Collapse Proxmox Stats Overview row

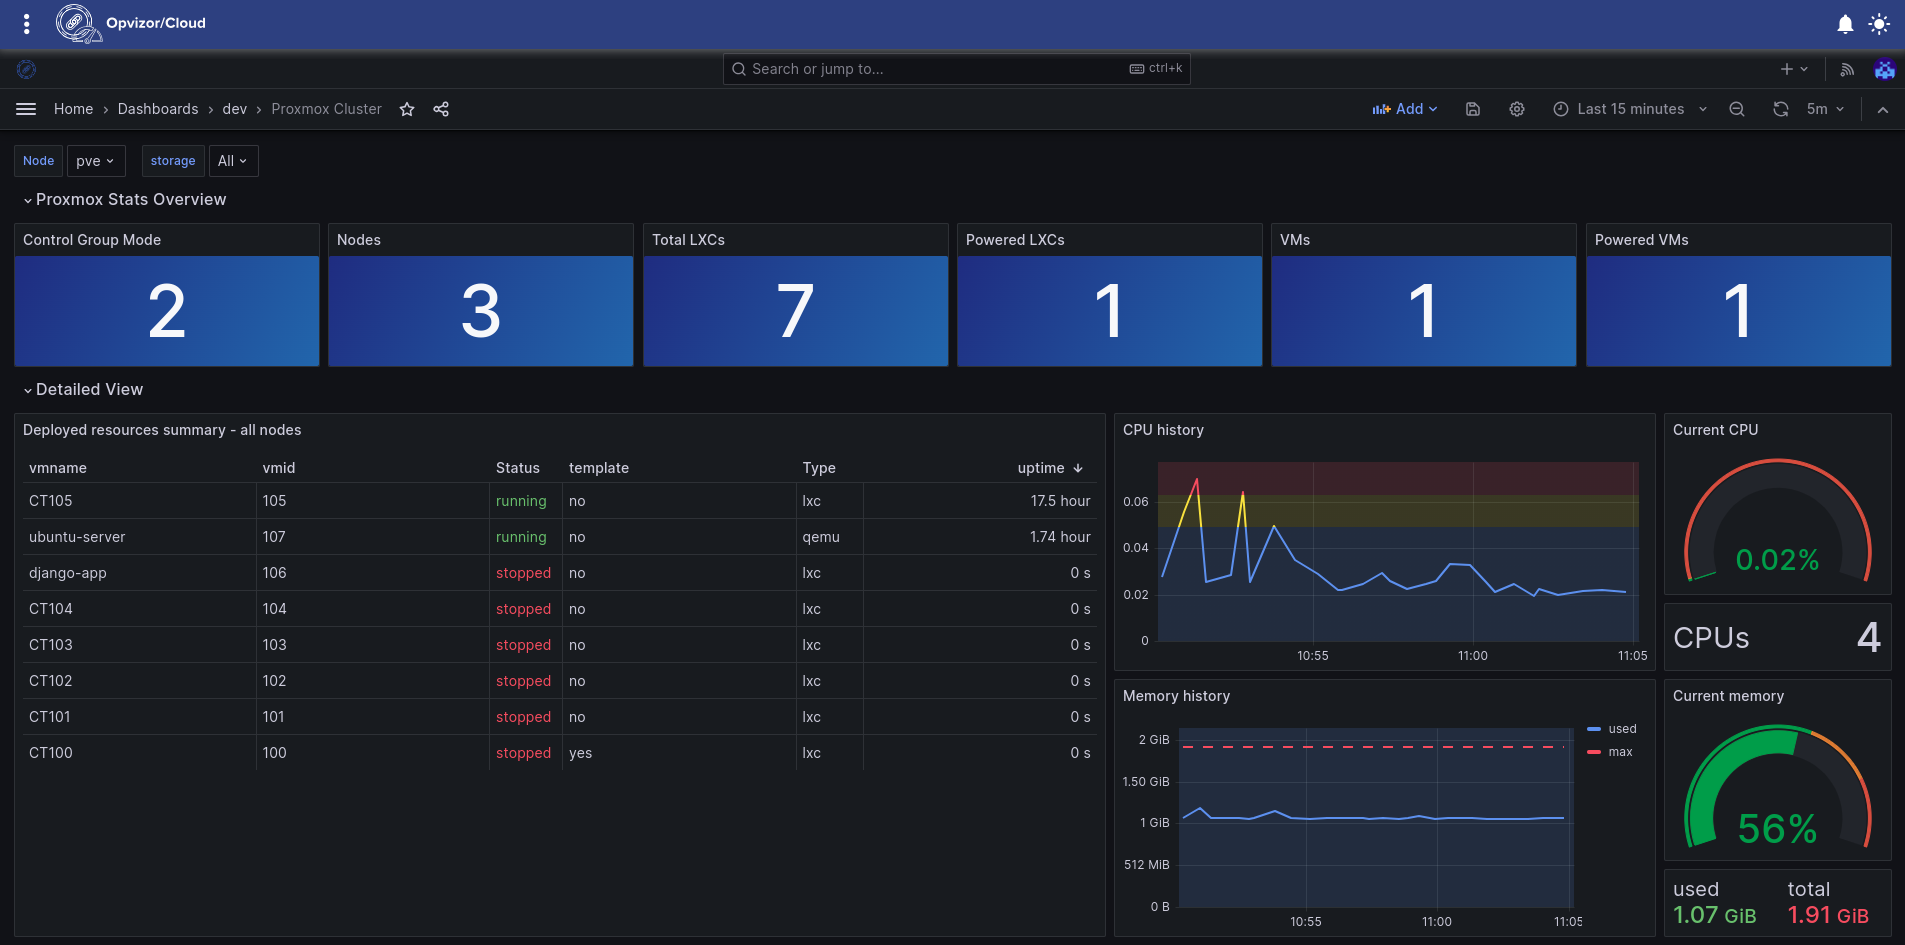click(x=125, y=199)
